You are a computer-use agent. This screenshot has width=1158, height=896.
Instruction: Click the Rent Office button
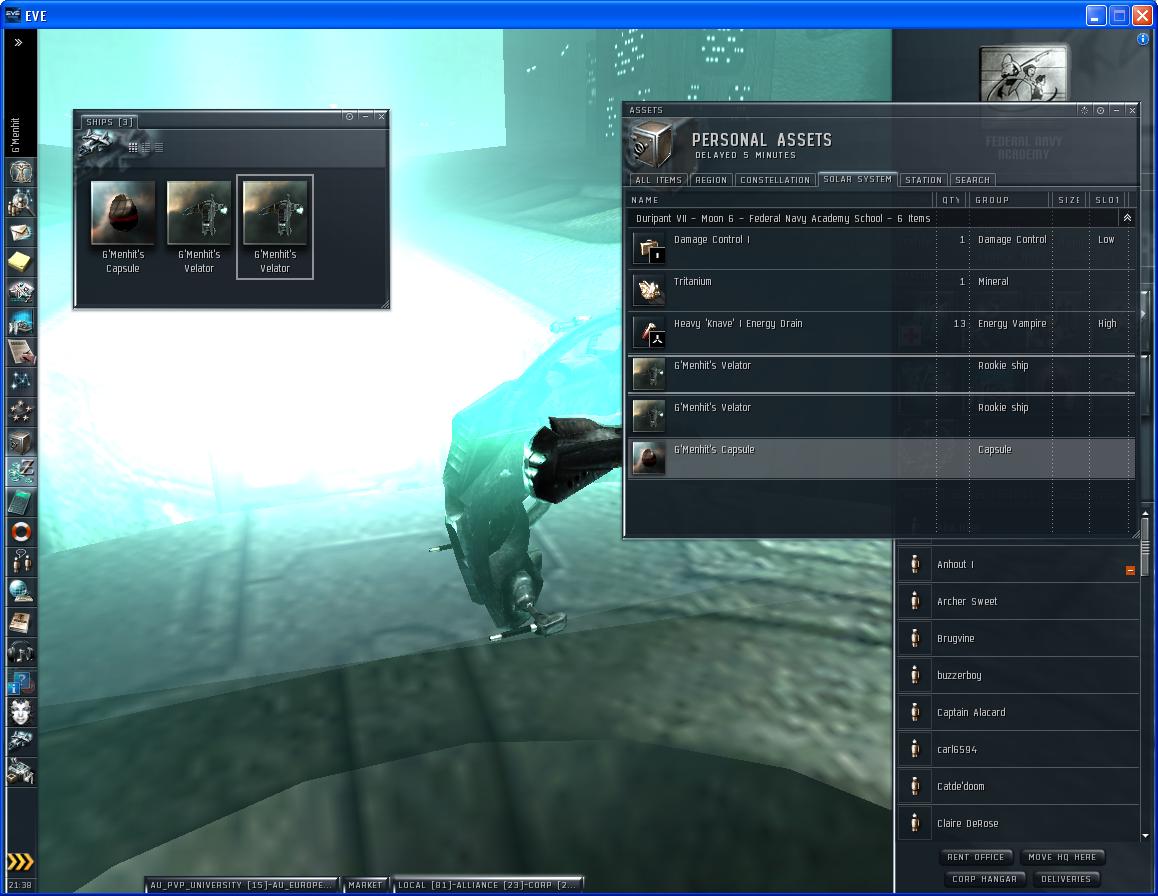(x=976, y=858)
